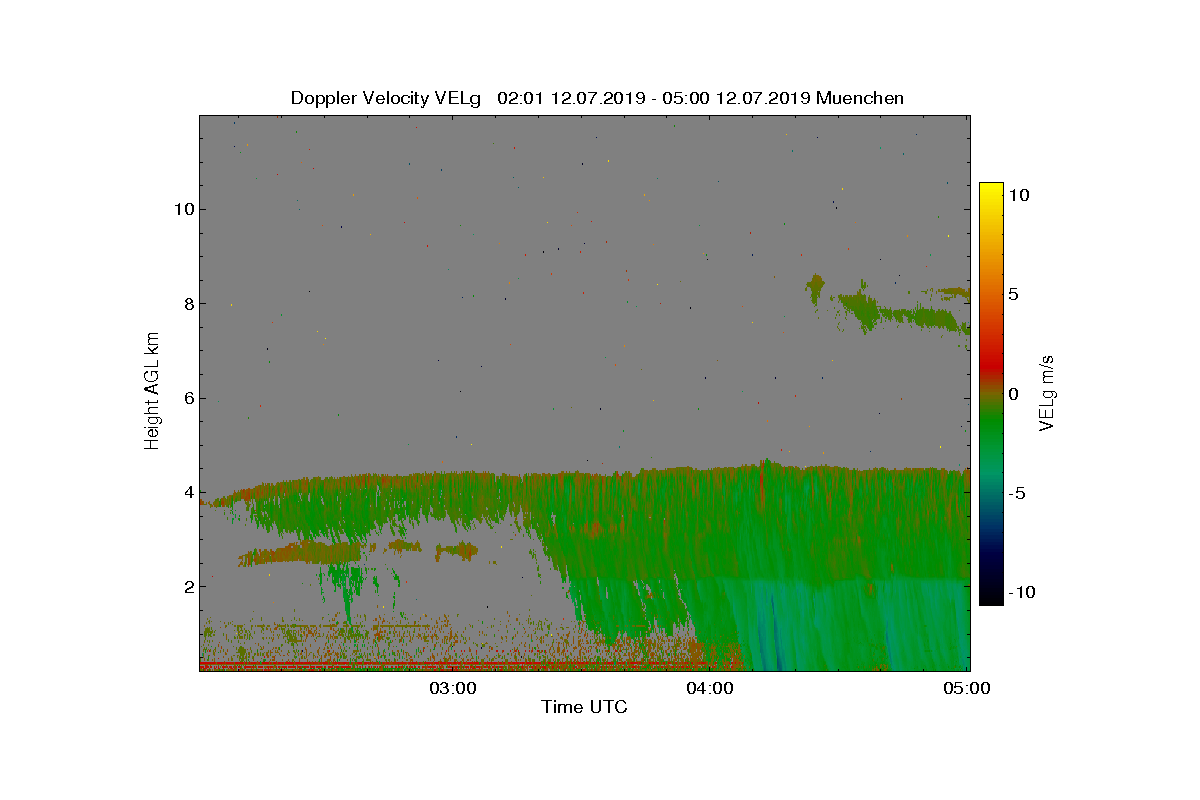Click the height tick label '2'

188,586
